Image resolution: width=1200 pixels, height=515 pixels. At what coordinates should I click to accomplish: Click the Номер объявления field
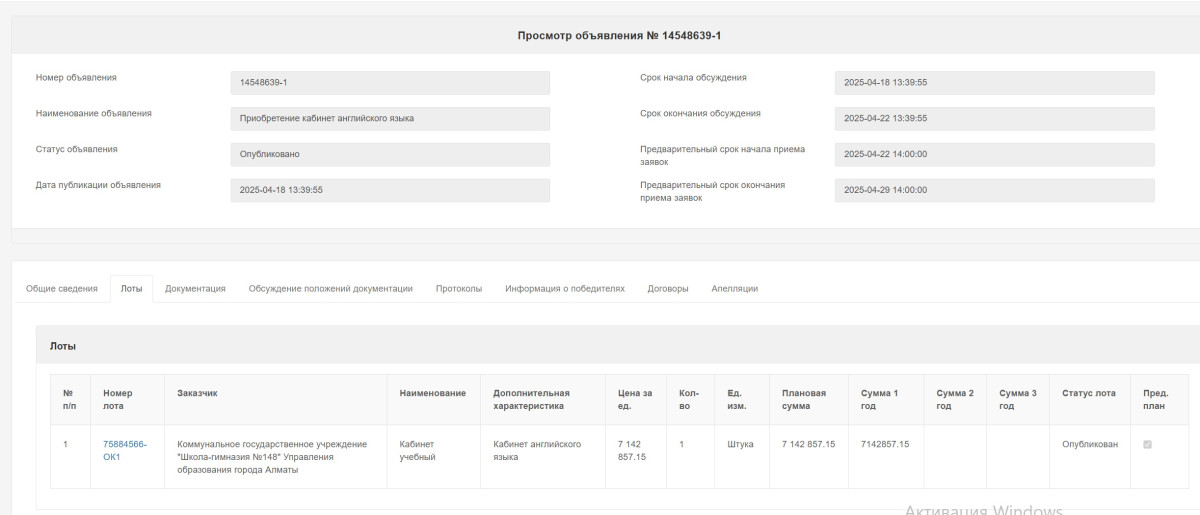(390, 83)
